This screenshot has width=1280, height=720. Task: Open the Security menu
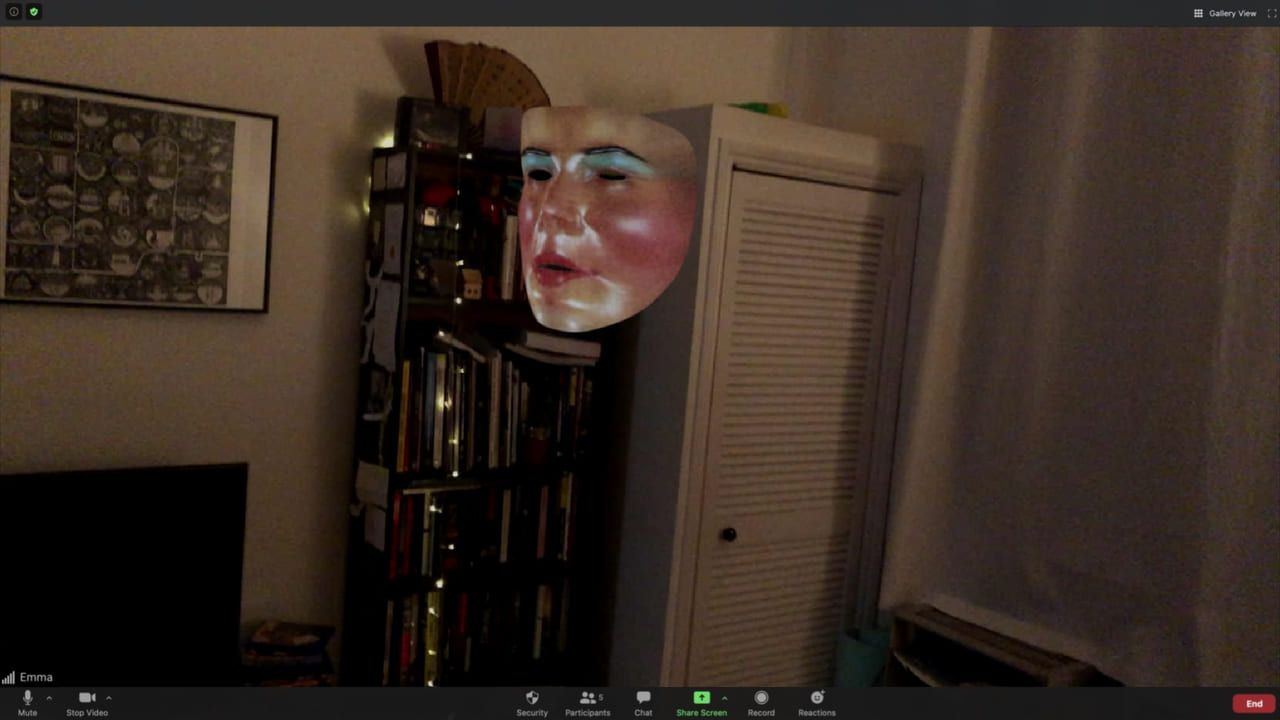coord(532,702)
